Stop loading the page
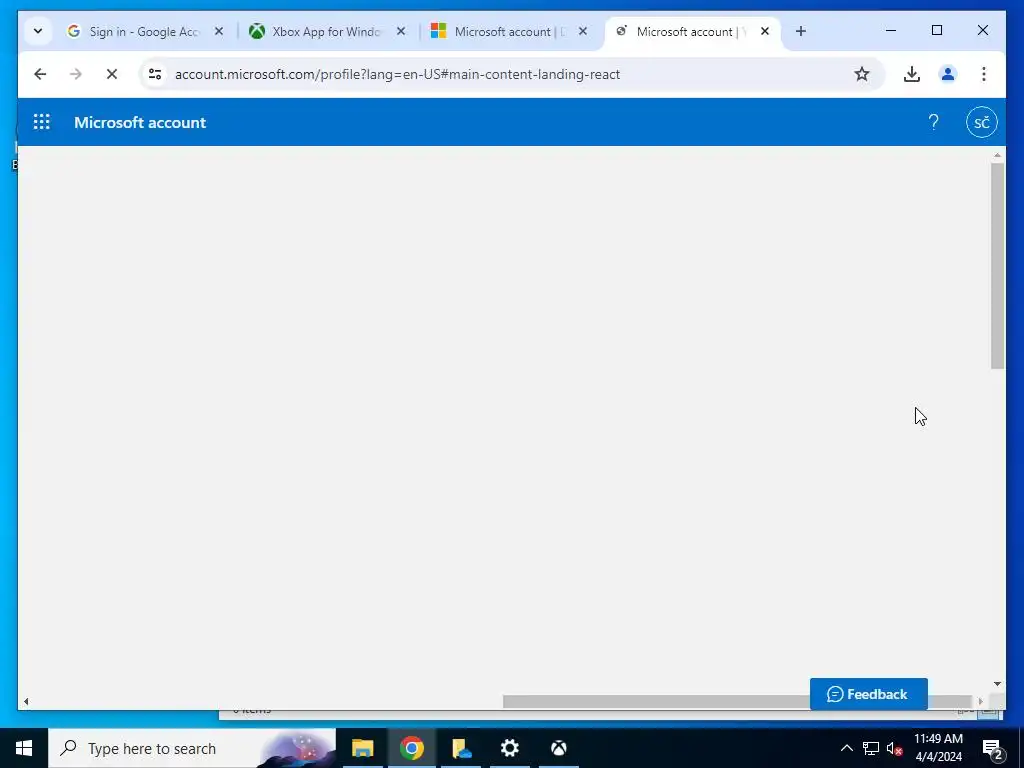 [x=112, y=74]
